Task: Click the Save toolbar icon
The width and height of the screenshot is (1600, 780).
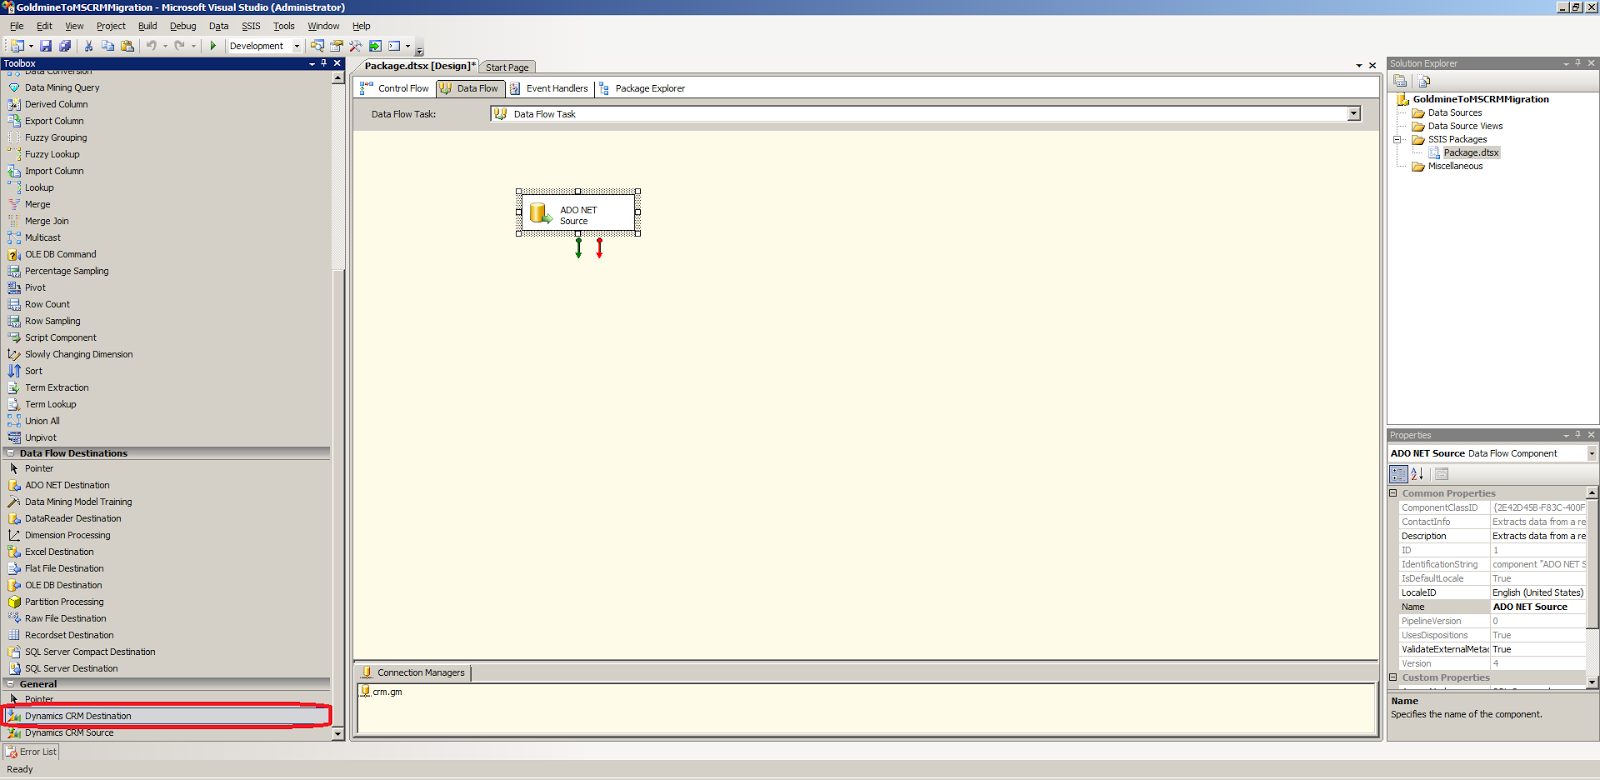Action: (46, 46)
